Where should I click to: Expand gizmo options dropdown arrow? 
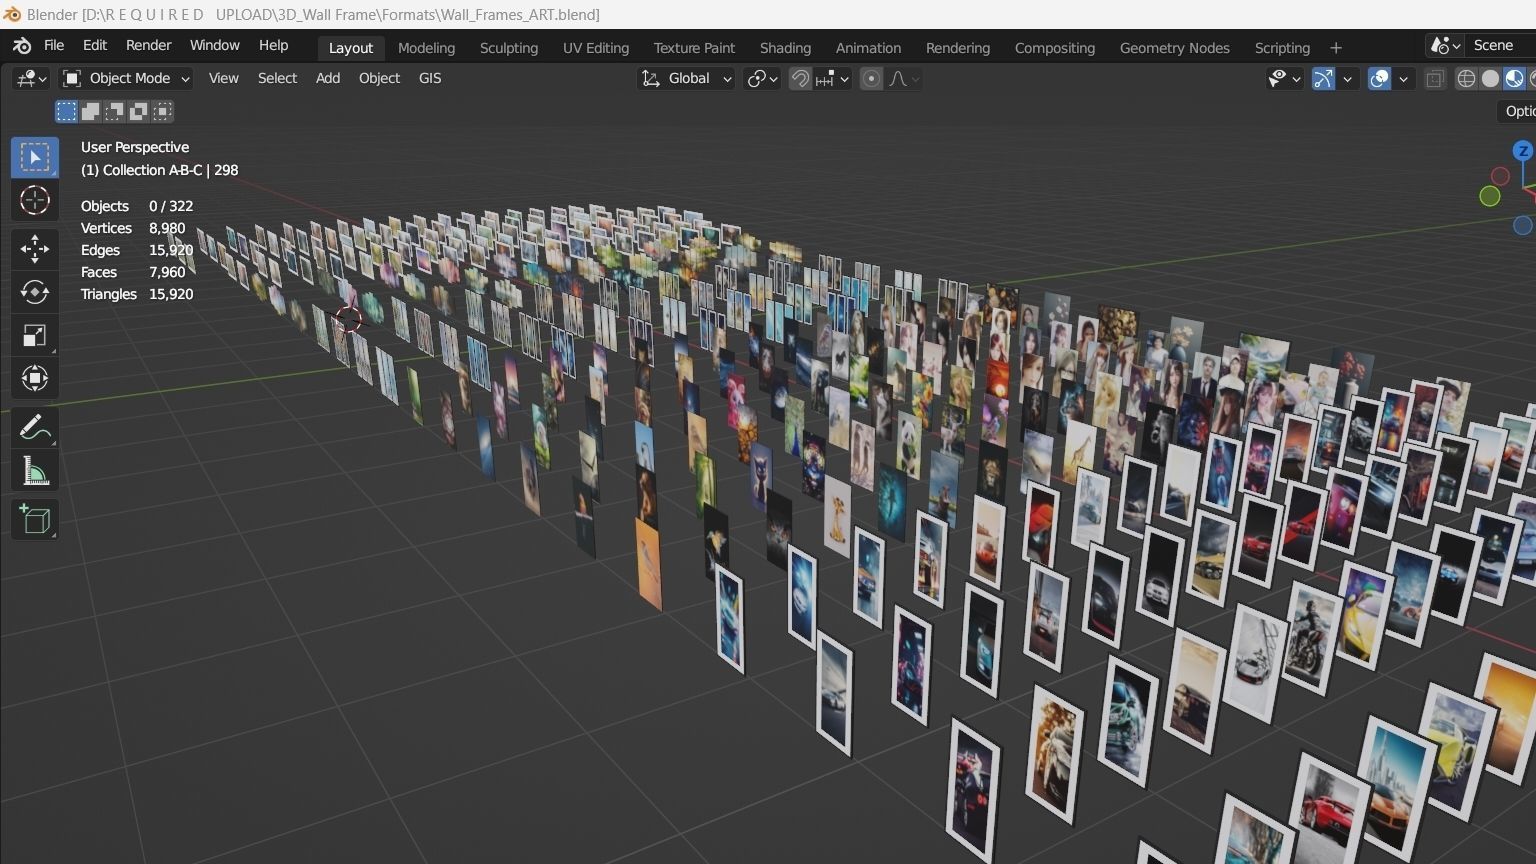[1347, 79]
